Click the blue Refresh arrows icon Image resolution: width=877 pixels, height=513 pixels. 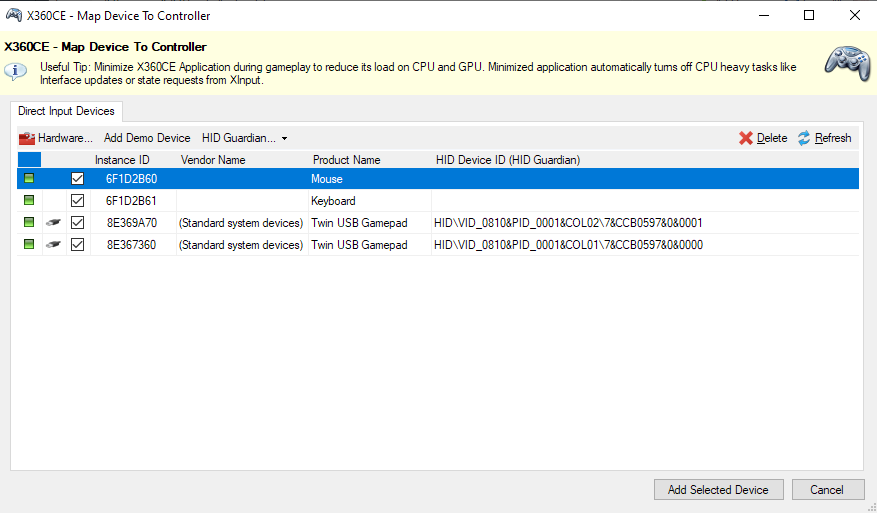click(804, 138)
